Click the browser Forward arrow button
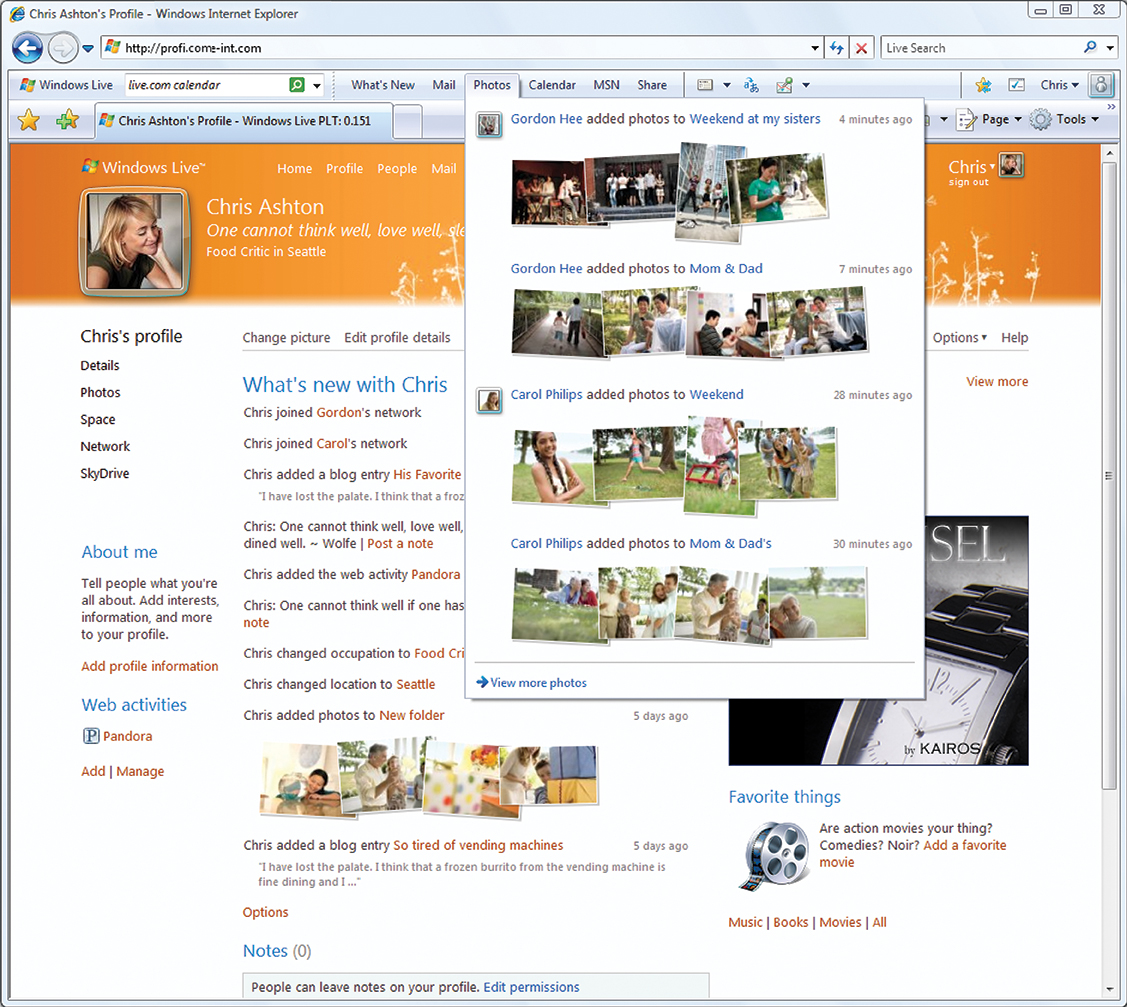1127x1007 pixels. coord(63,48)
